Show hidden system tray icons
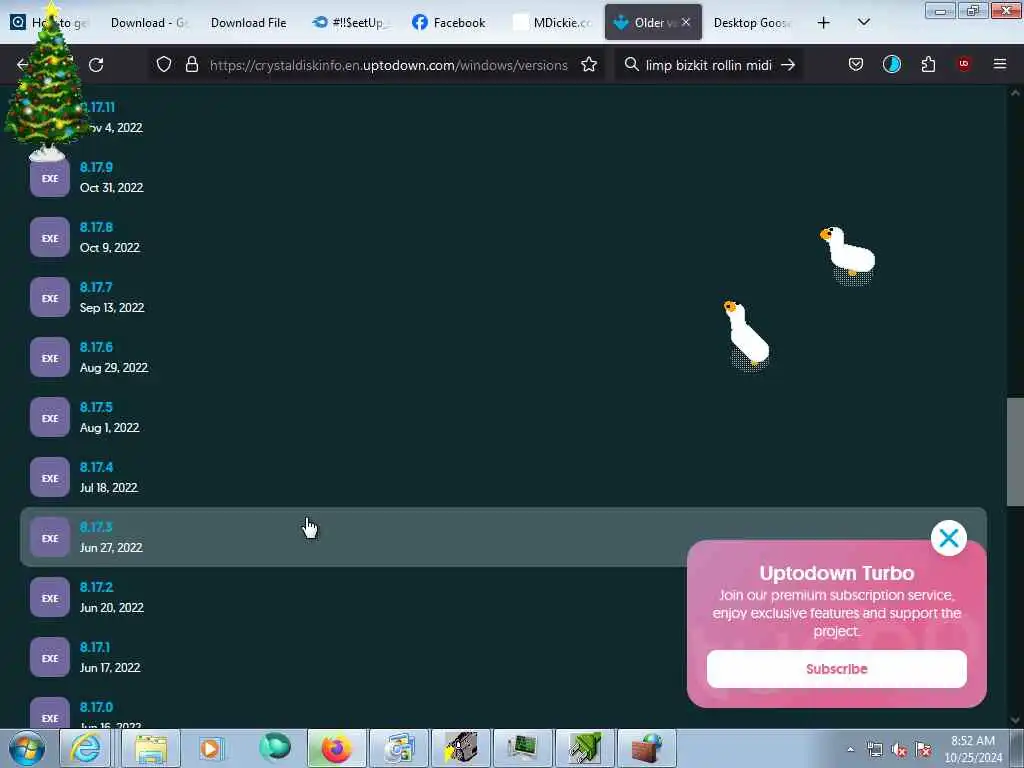This screenshot has height=768, width=1024. point(850,749)
